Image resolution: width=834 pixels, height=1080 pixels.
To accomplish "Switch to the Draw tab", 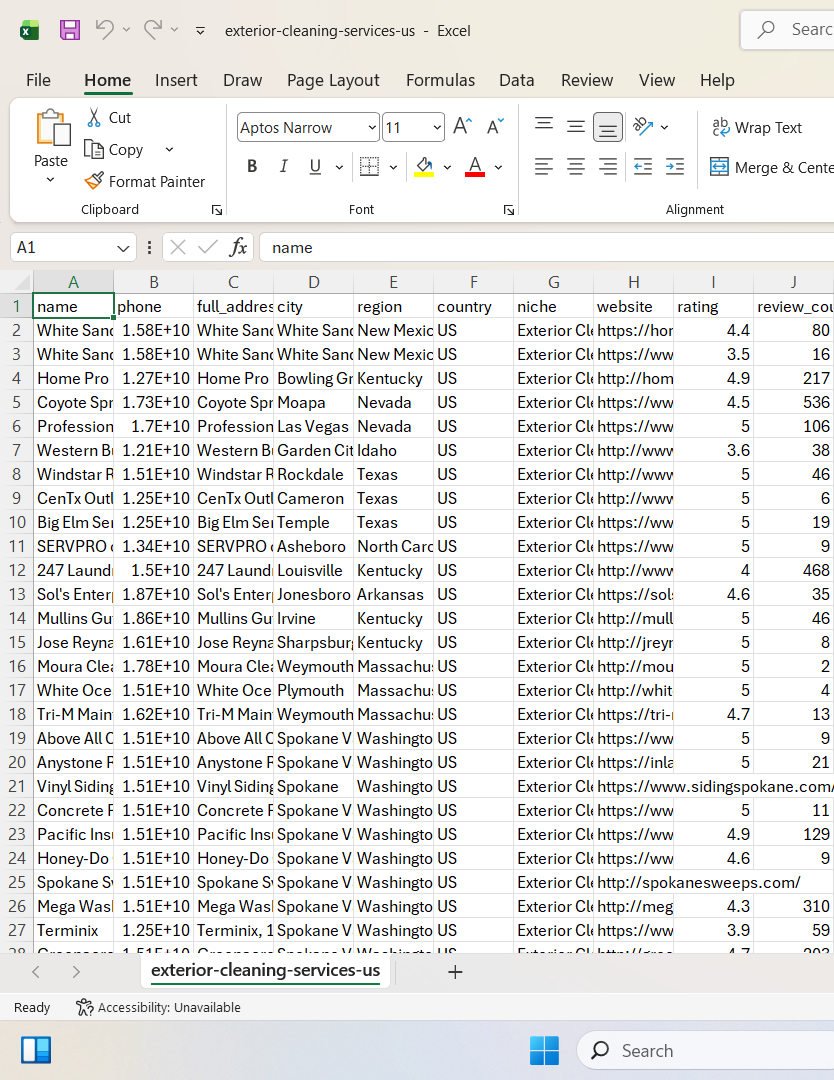I will pyautogui.click(x=242, y=81).
